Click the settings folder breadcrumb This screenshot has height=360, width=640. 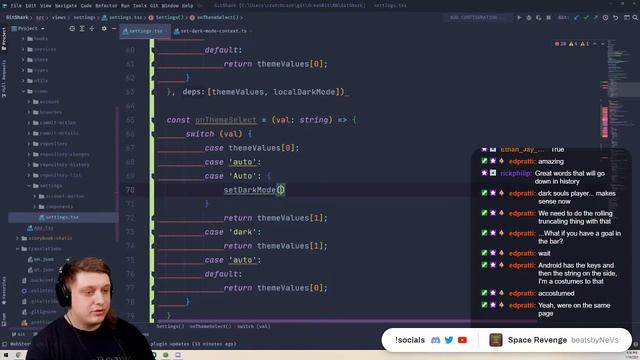(x=84, y=18)
